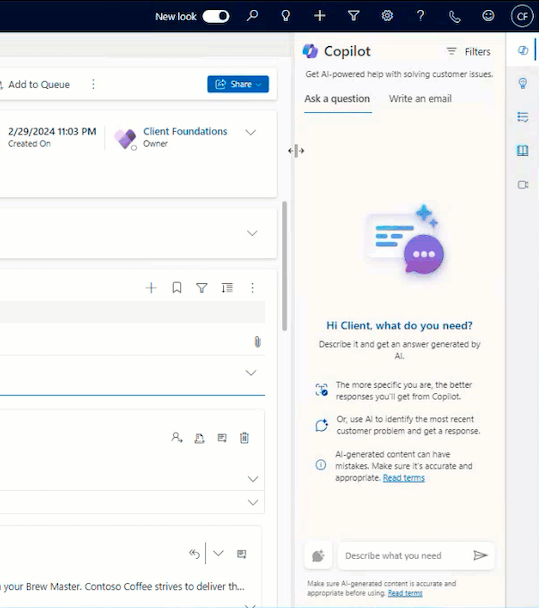Click the Brew Master Contoso Coffee text
Viewport: 539px width, 608px height.
coord(123,586)
